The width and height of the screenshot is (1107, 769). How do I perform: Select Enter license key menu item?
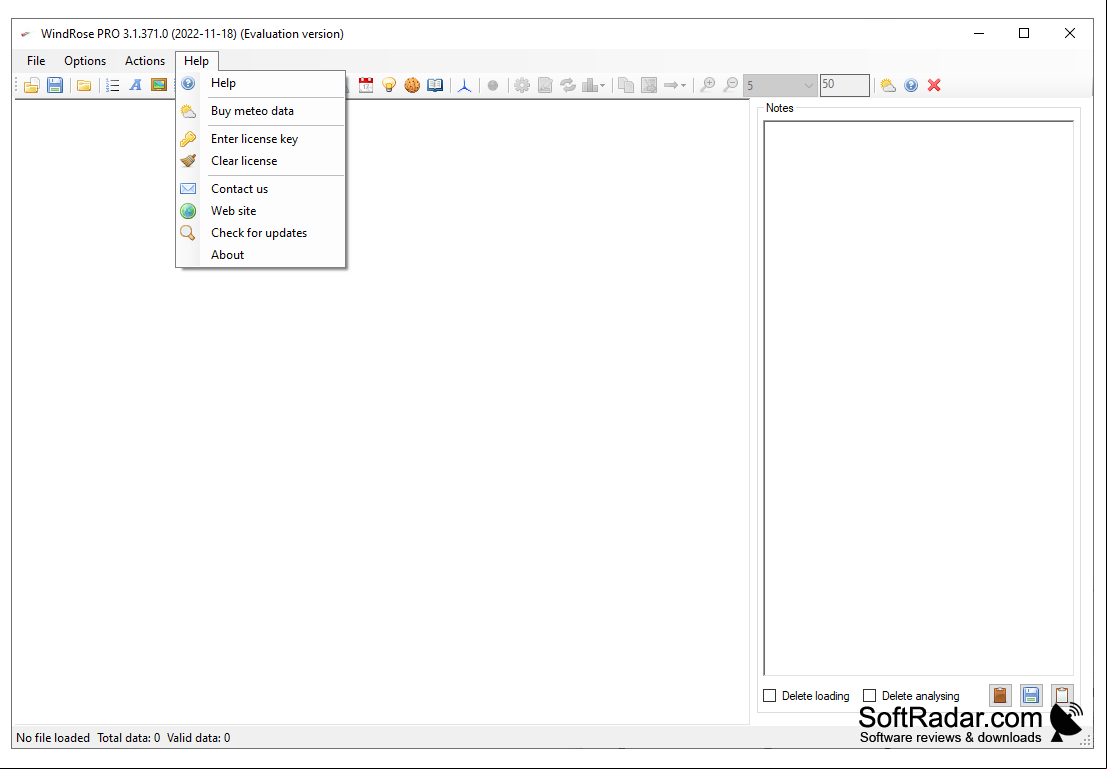(x=261, y=139)
